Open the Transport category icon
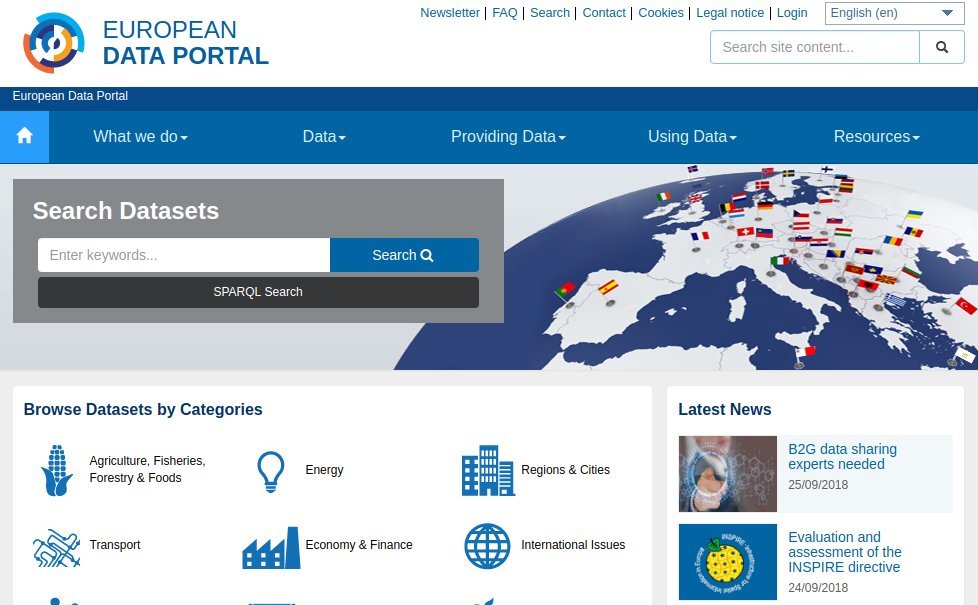 pyautogui.click(x=57, y=546)
